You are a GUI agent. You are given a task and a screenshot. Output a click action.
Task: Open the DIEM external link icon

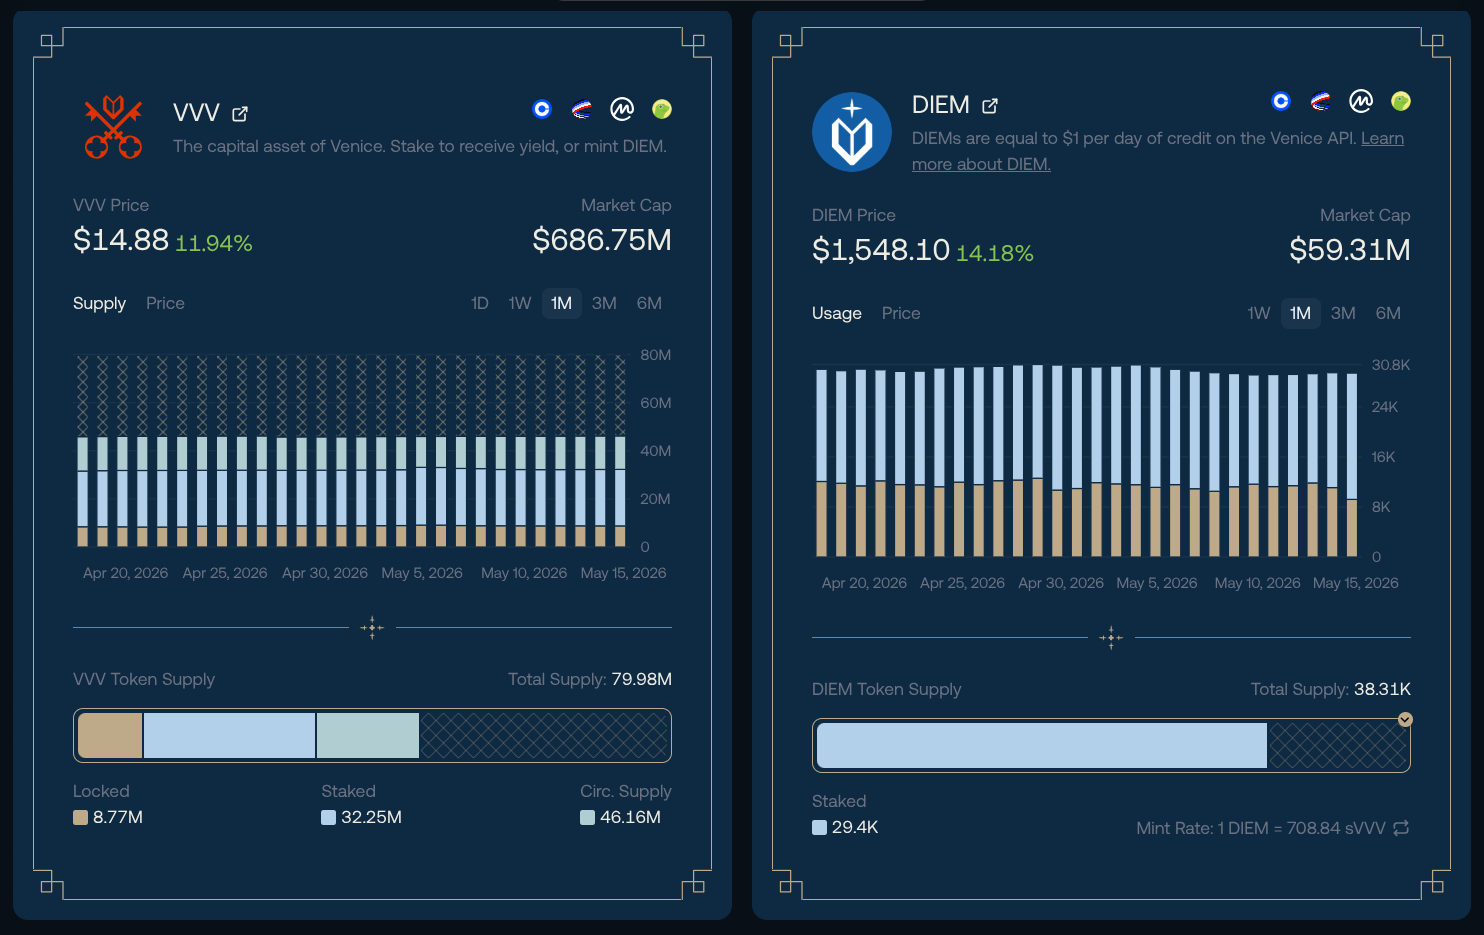coord(990,106)
